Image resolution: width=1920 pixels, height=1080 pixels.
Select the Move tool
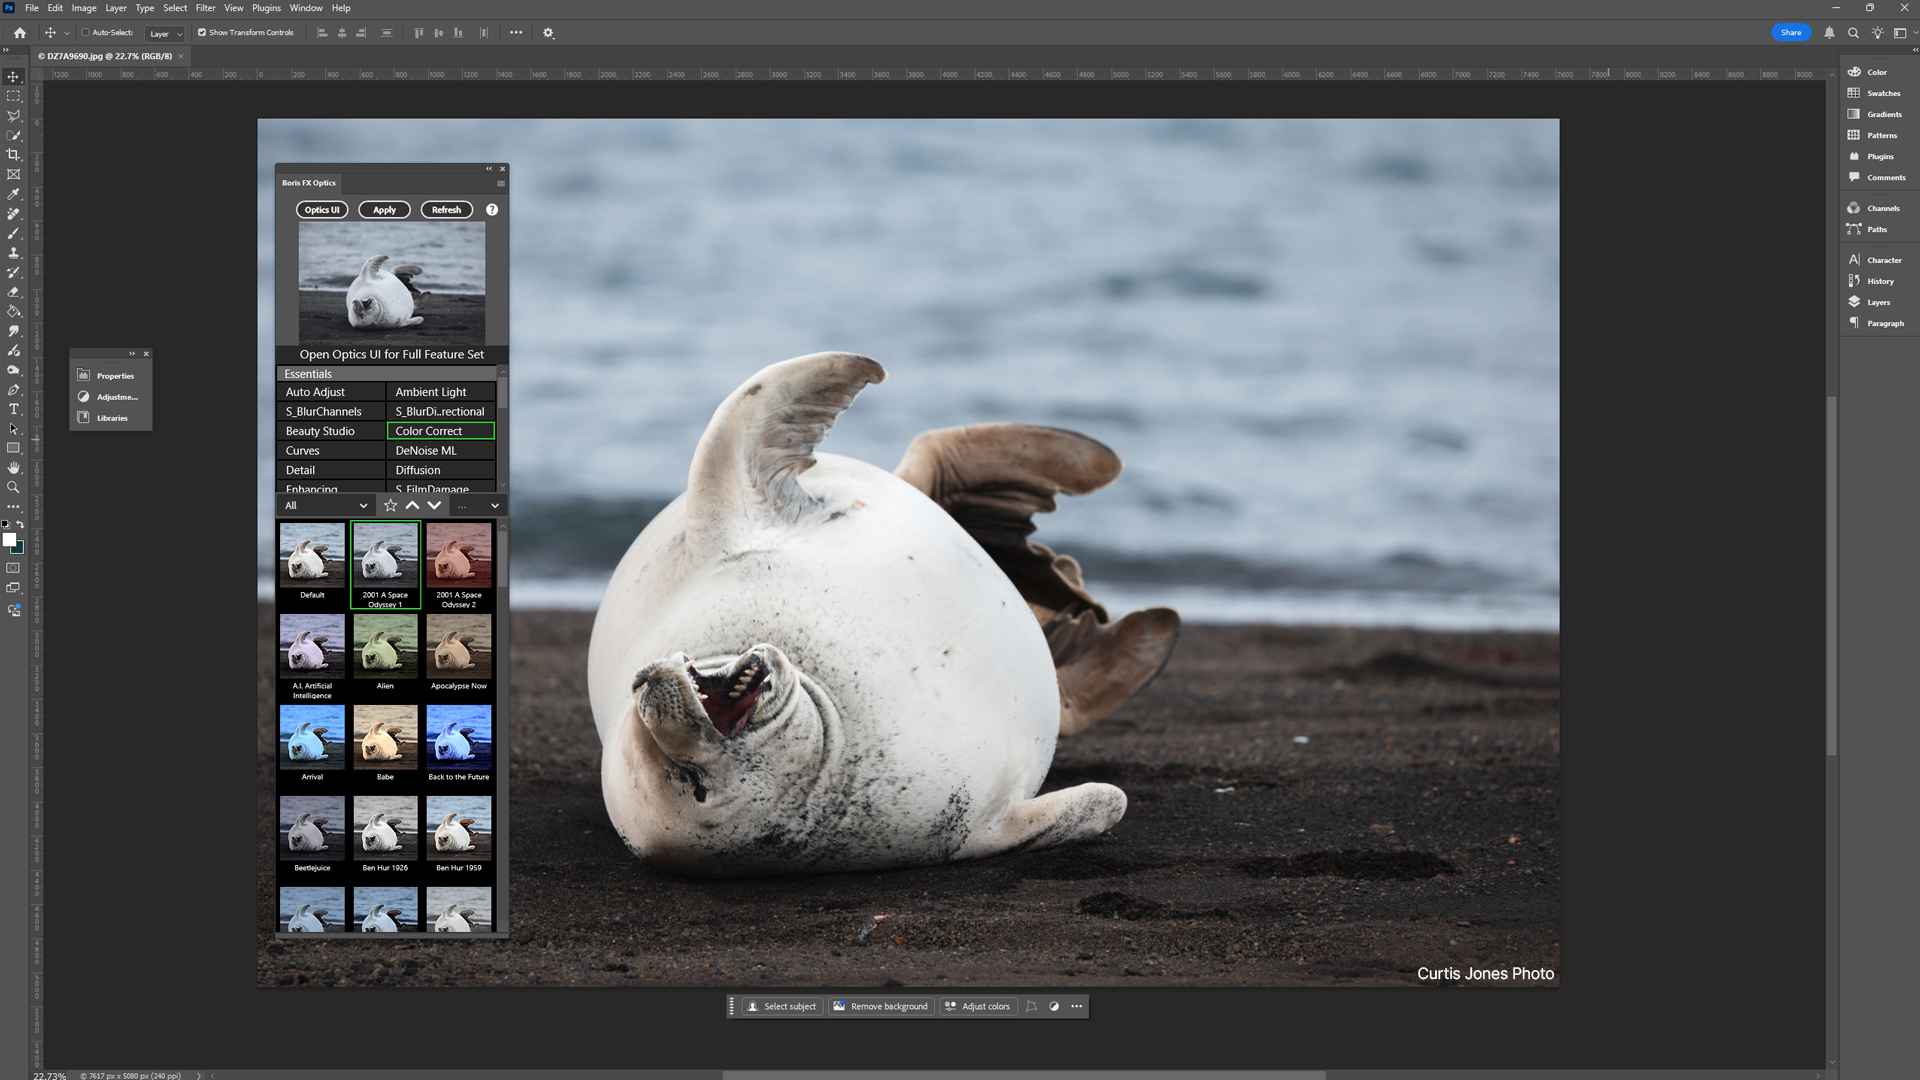tap(13, 75)
